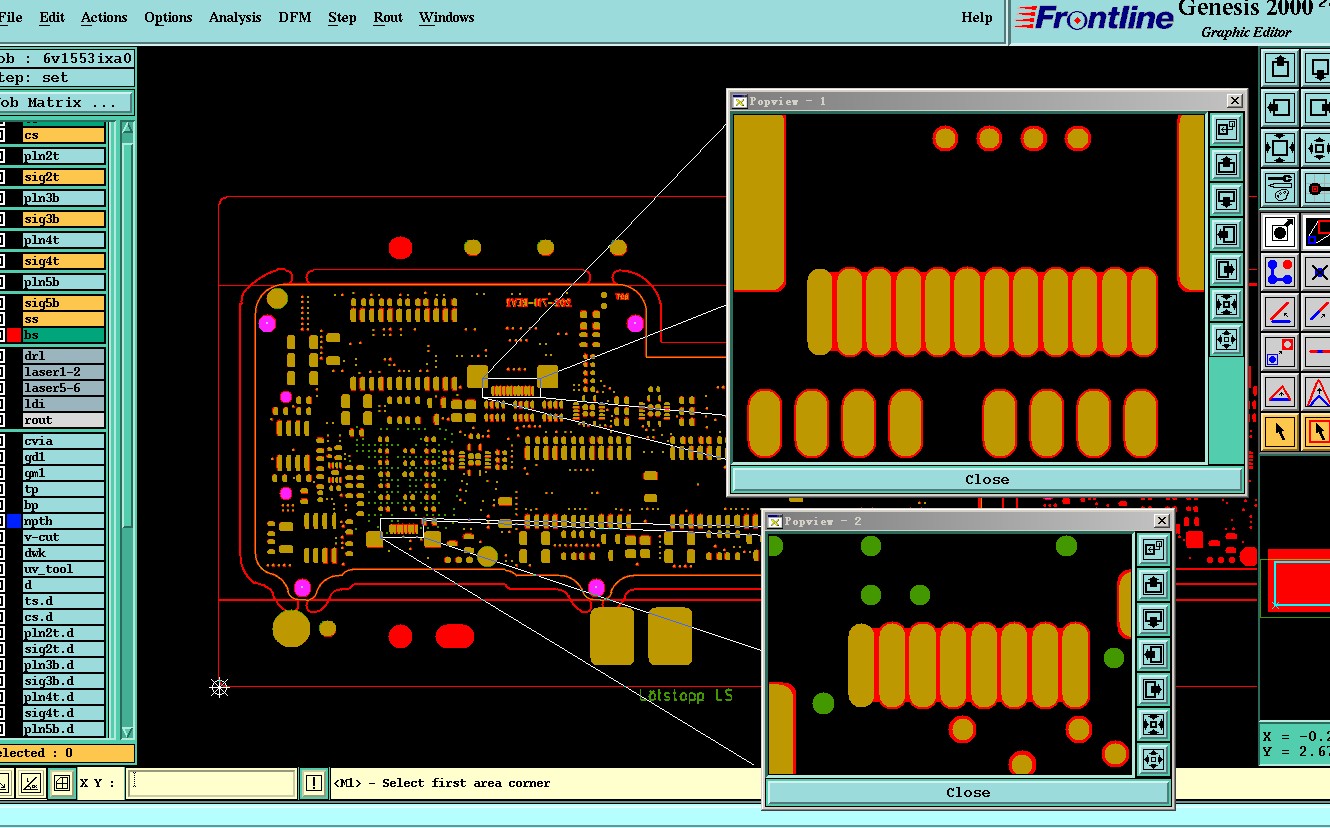This screenshot has width=1330, height=828.
Task: Click pan up icon in main toolbar
Action: click(1280, 68)
